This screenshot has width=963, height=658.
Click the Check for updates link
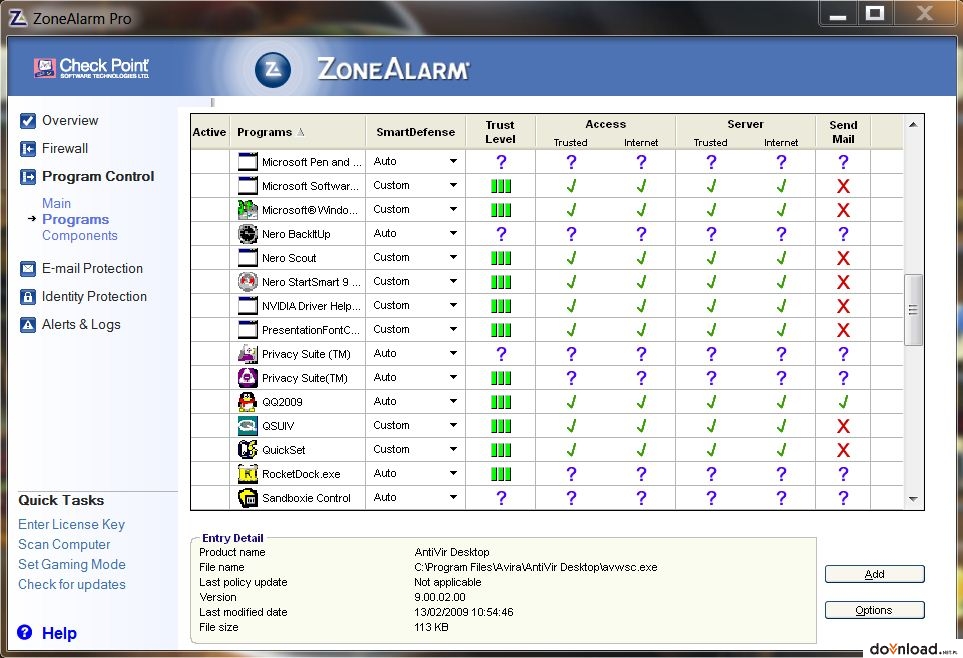(72, 584)
